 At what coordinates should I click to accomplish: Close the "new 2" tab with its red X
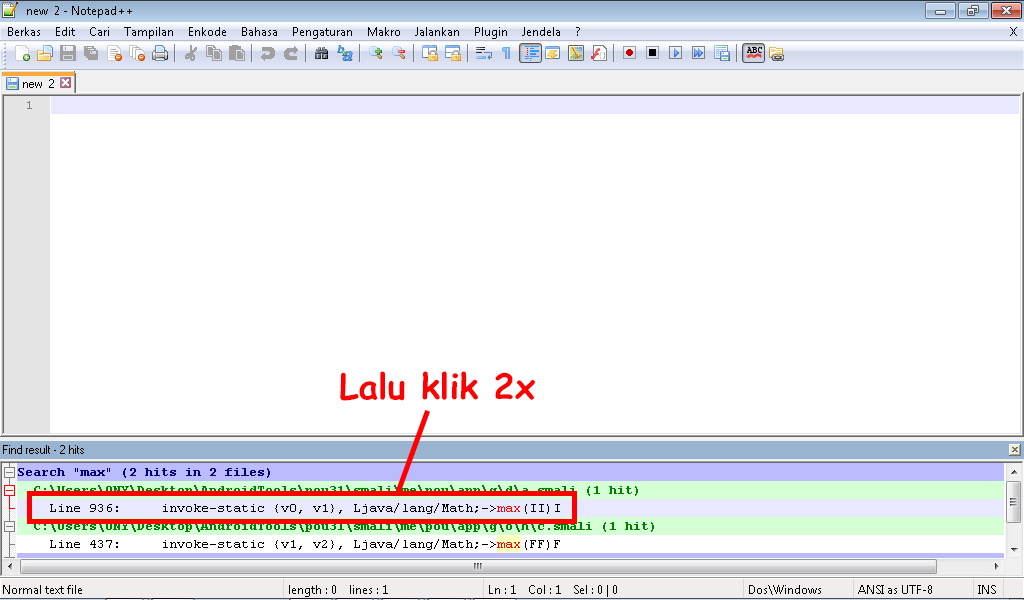point(65,83)
